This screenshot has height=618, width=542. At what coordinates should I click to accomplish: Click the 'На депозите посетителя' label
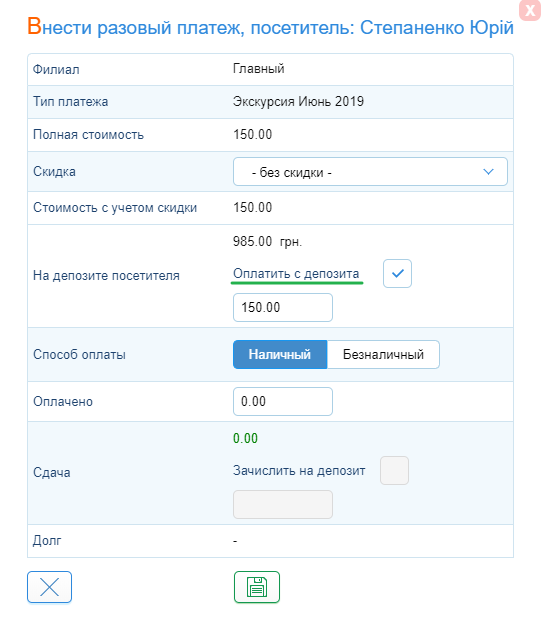click(x=106, y=275)
